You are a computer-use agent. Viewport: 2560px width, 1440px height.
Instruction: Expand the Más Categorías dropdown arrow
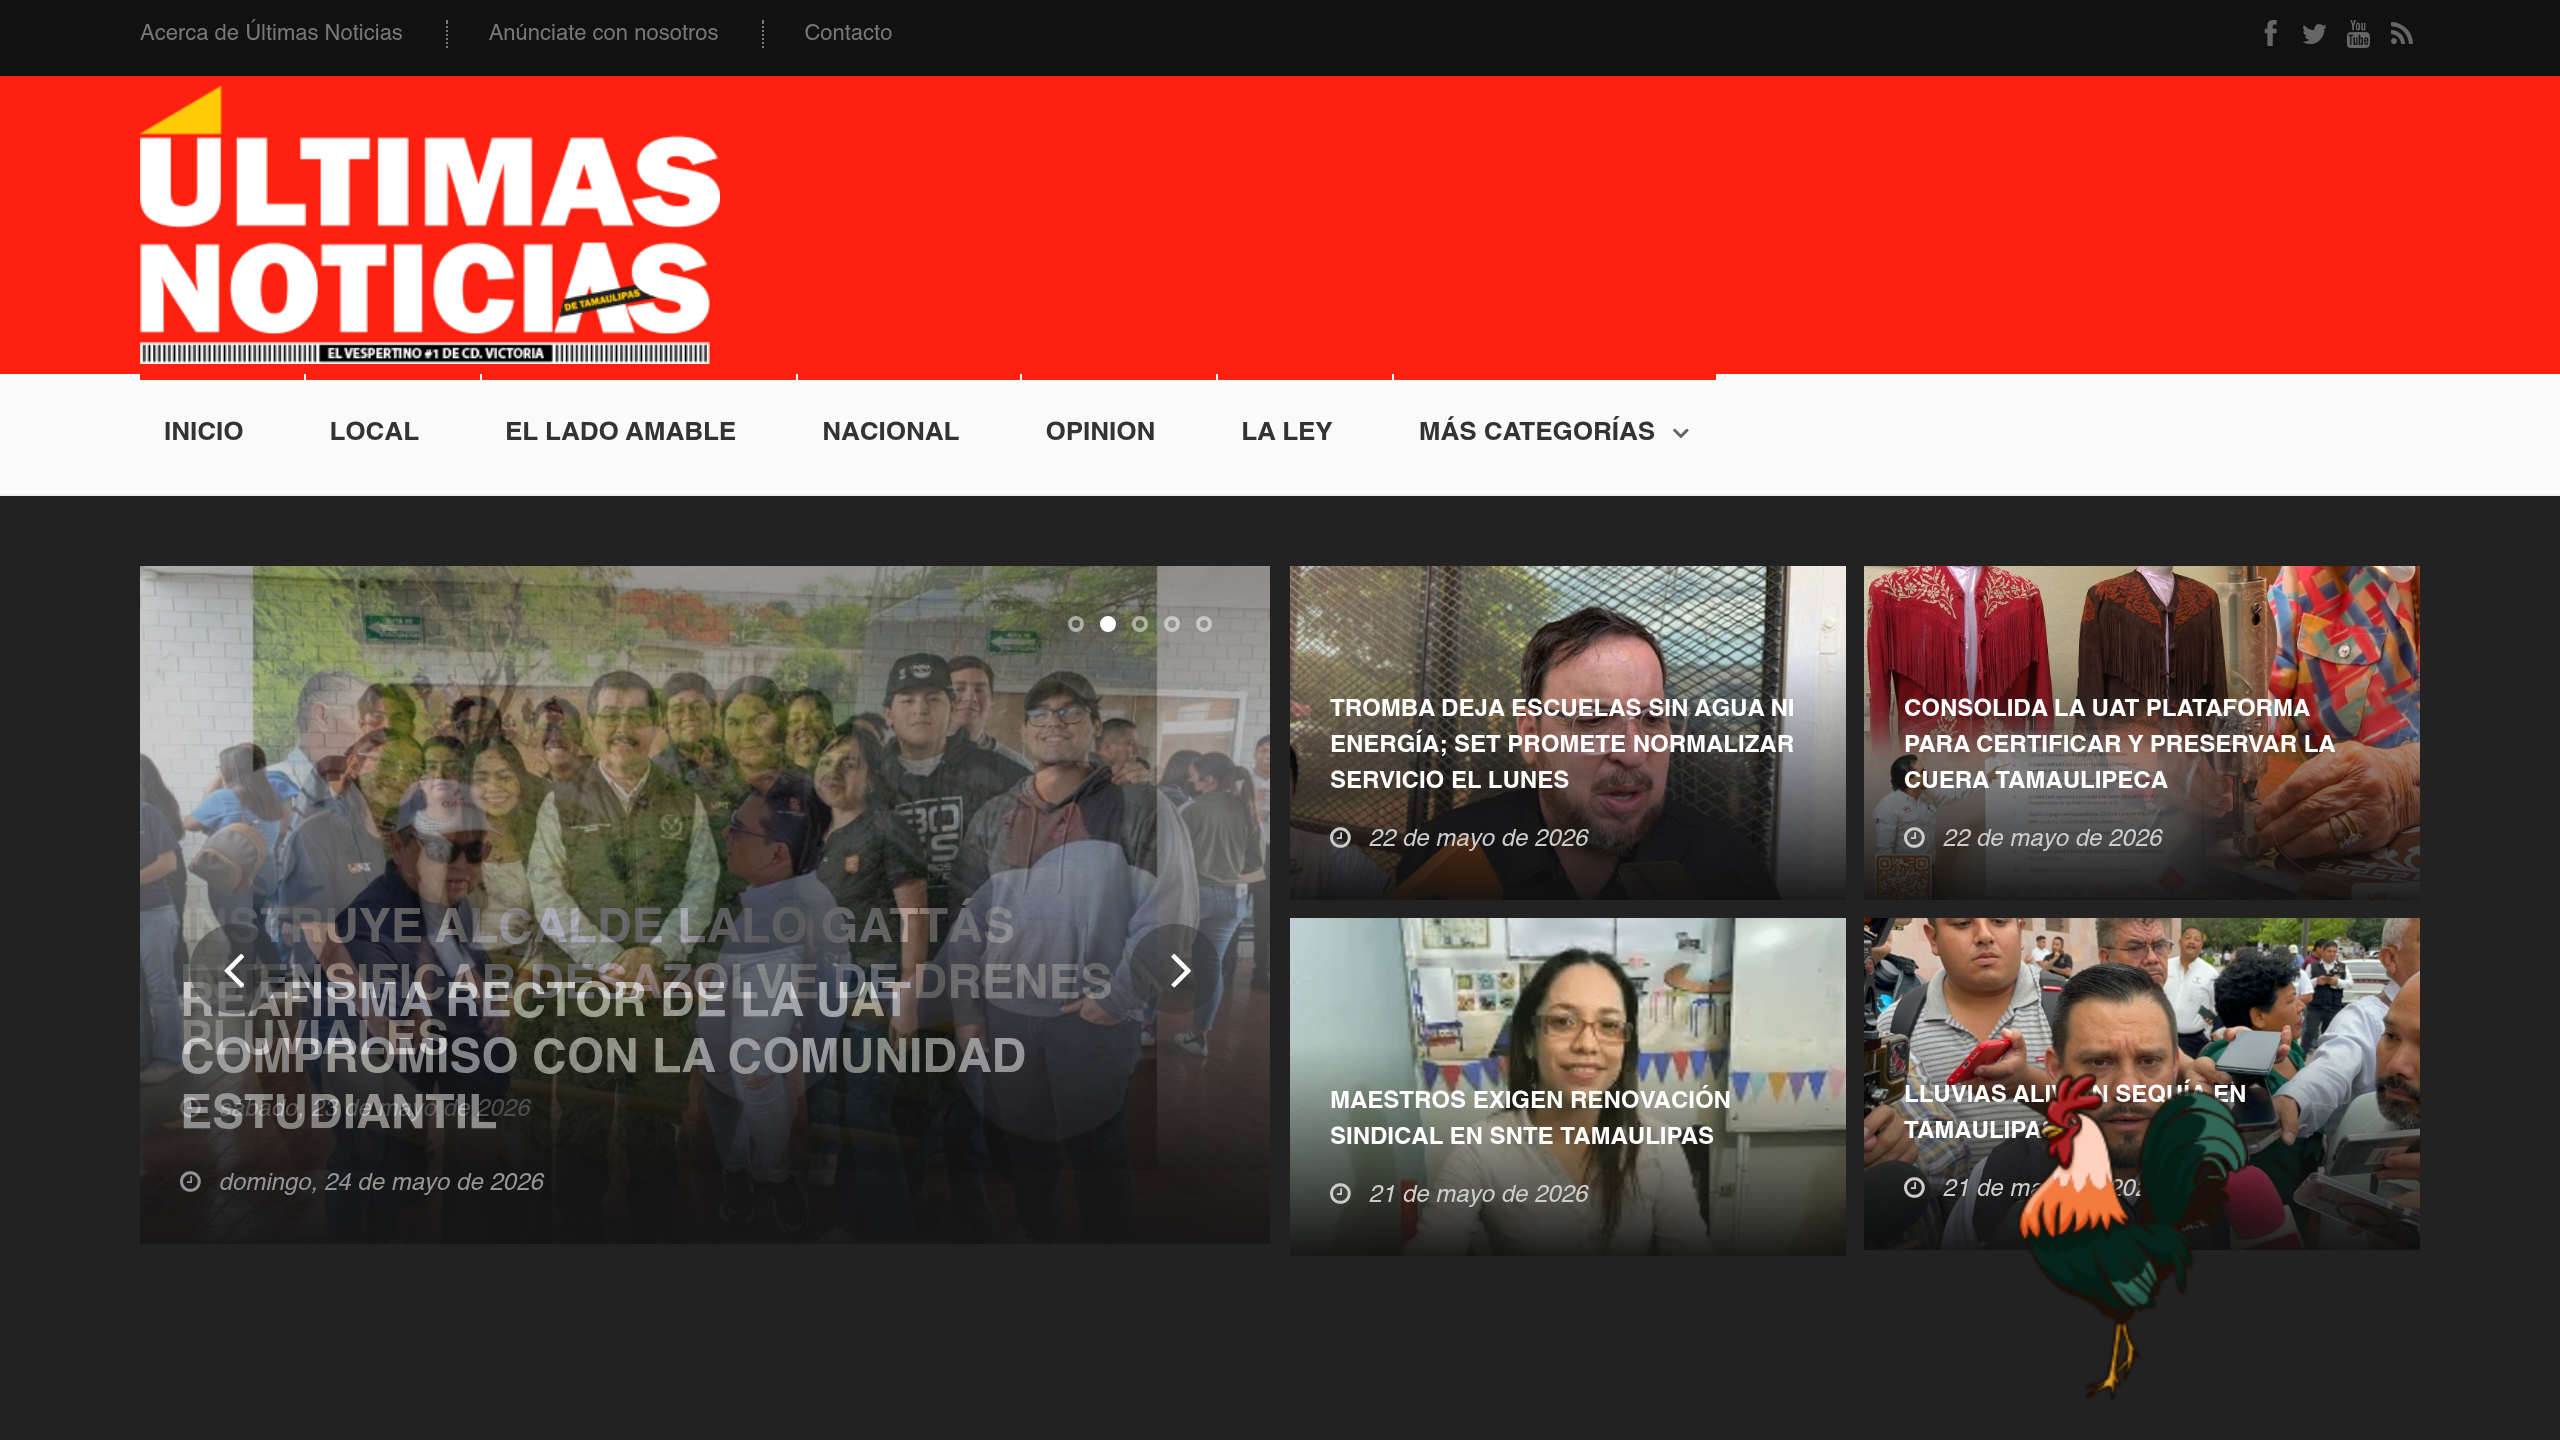(x=1681, y=433)
